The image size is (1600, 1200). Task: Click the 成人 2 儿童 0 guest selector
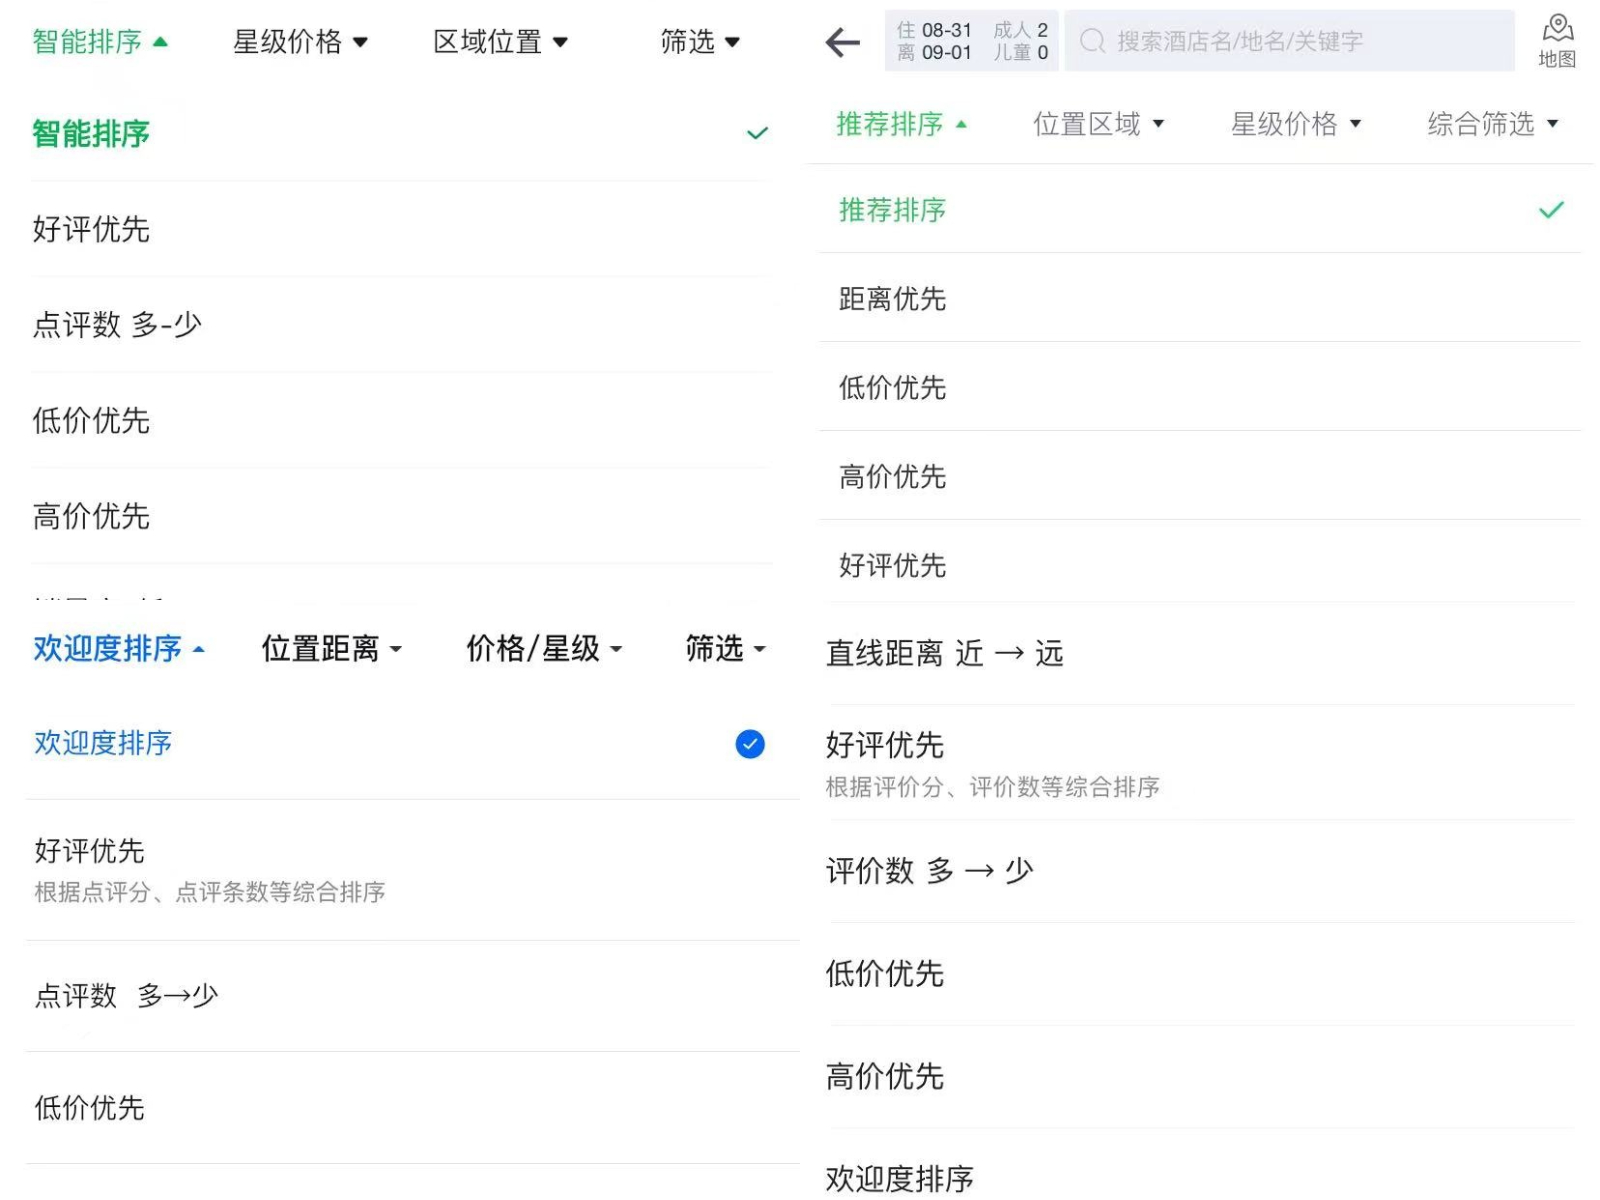[x=1021, y=41]
